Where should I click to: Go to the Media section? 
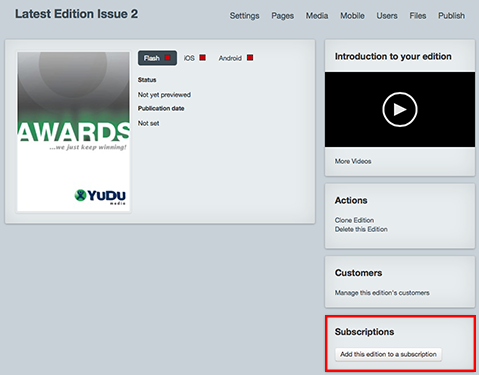pos(317,16)
